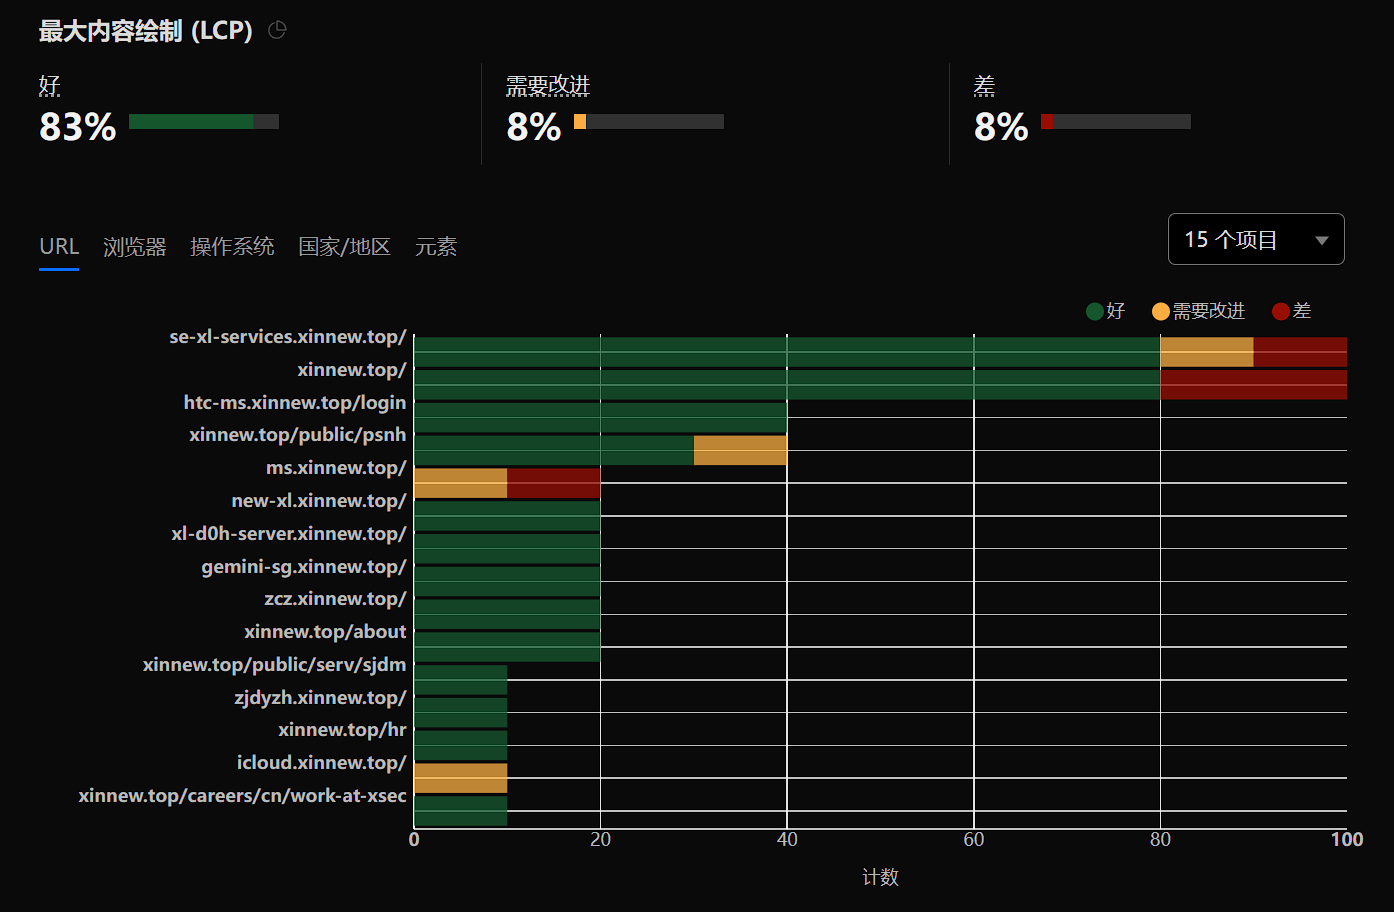Select the 元素 tab

[436, 247]
